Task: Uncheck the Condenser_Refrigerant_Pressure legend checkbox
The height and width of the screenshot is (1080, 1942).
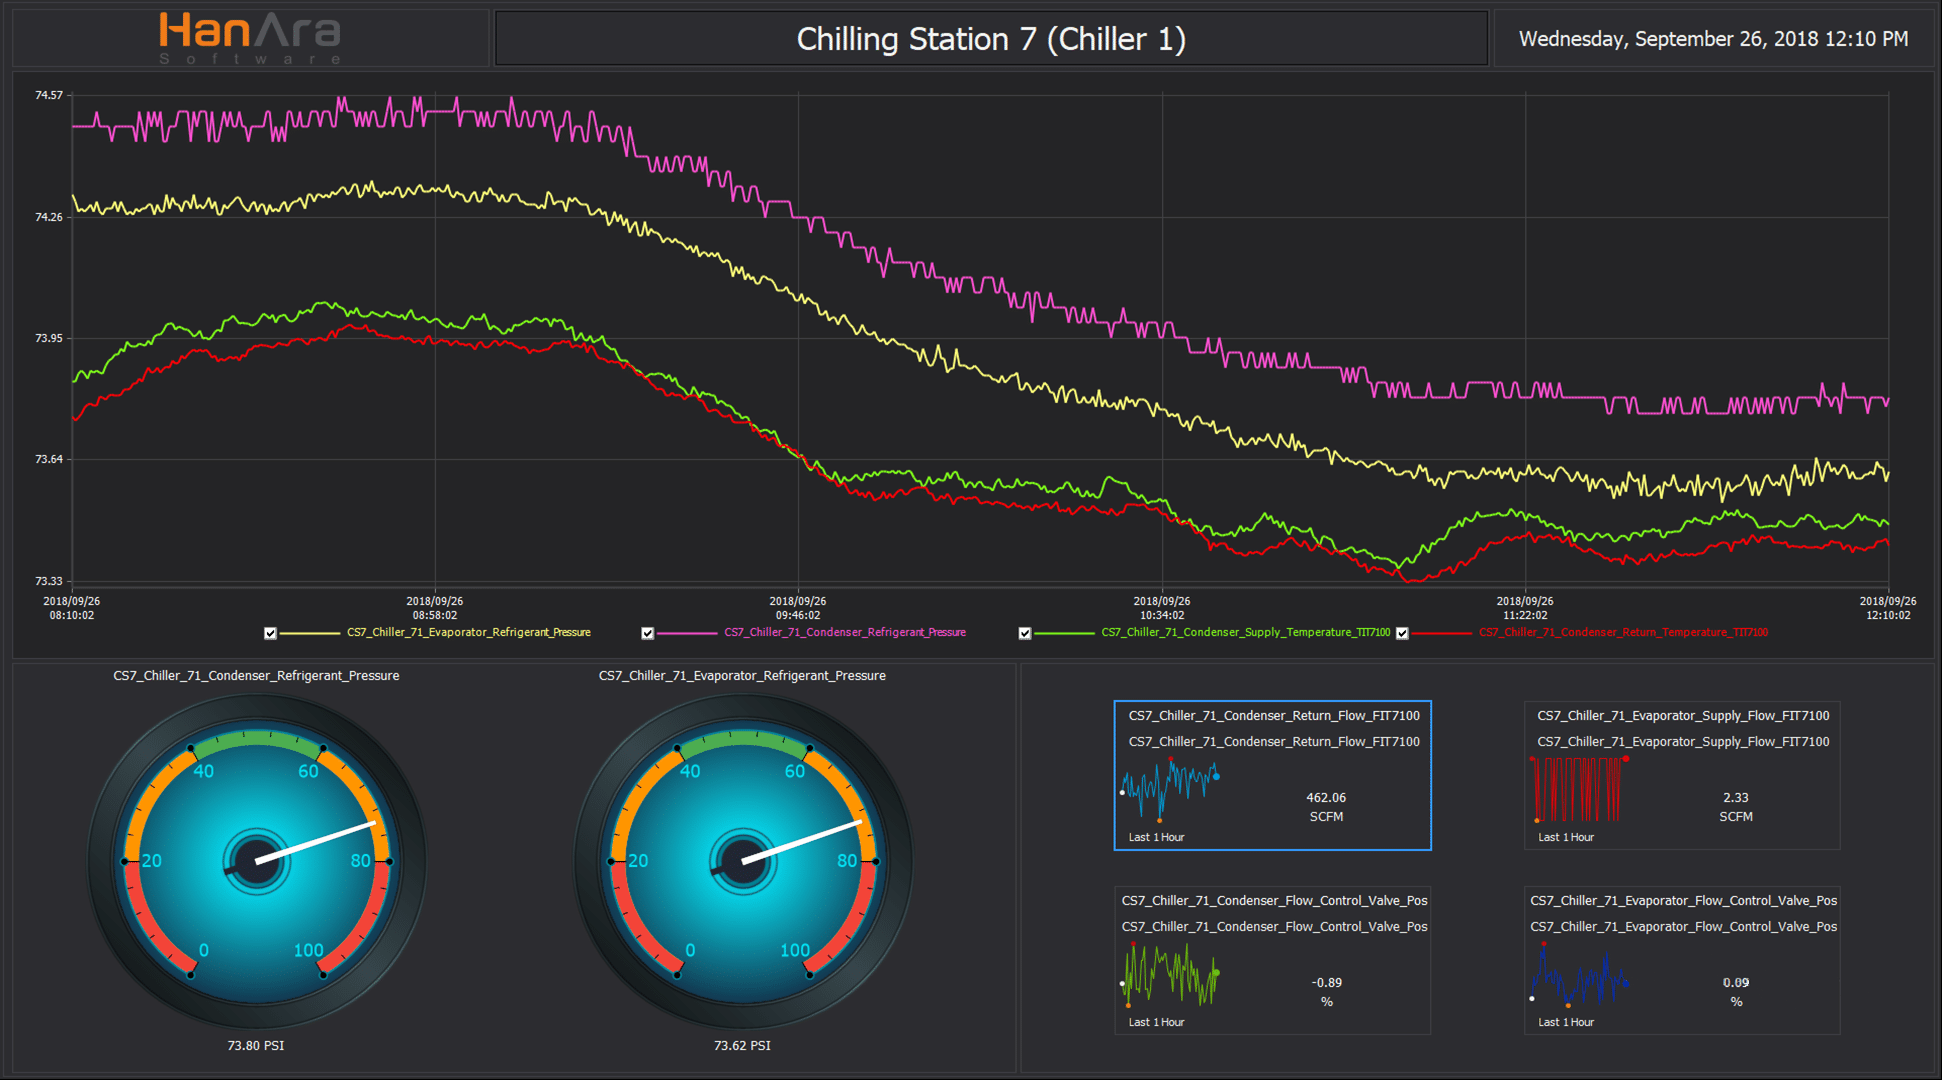Action: (647, 633)
